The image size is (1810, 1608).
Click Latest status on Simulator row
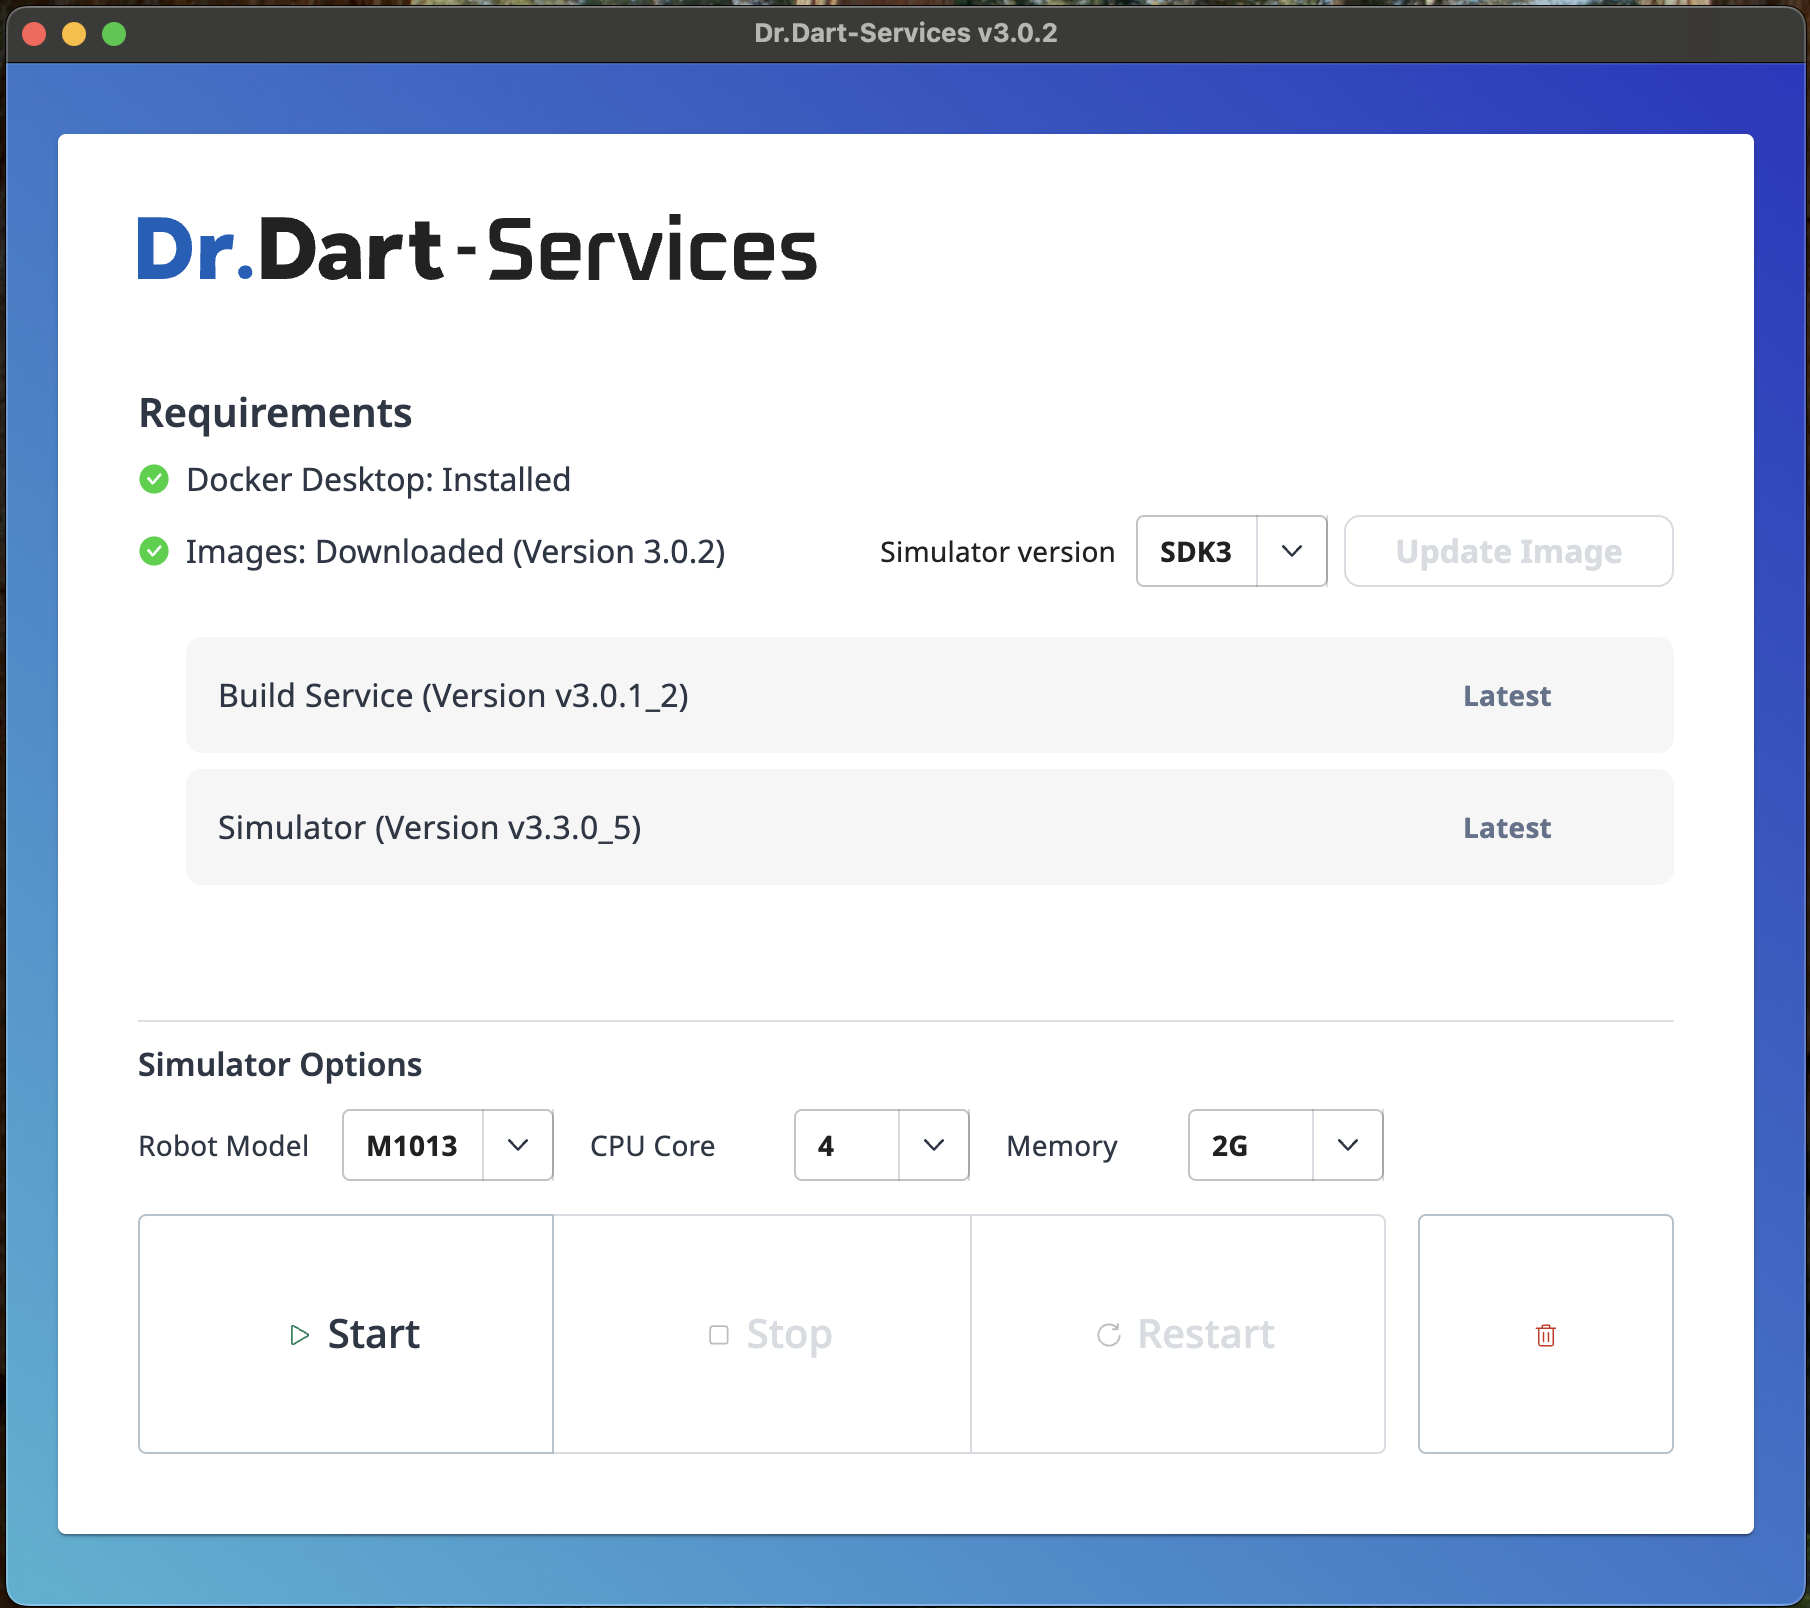[1506, 828]
